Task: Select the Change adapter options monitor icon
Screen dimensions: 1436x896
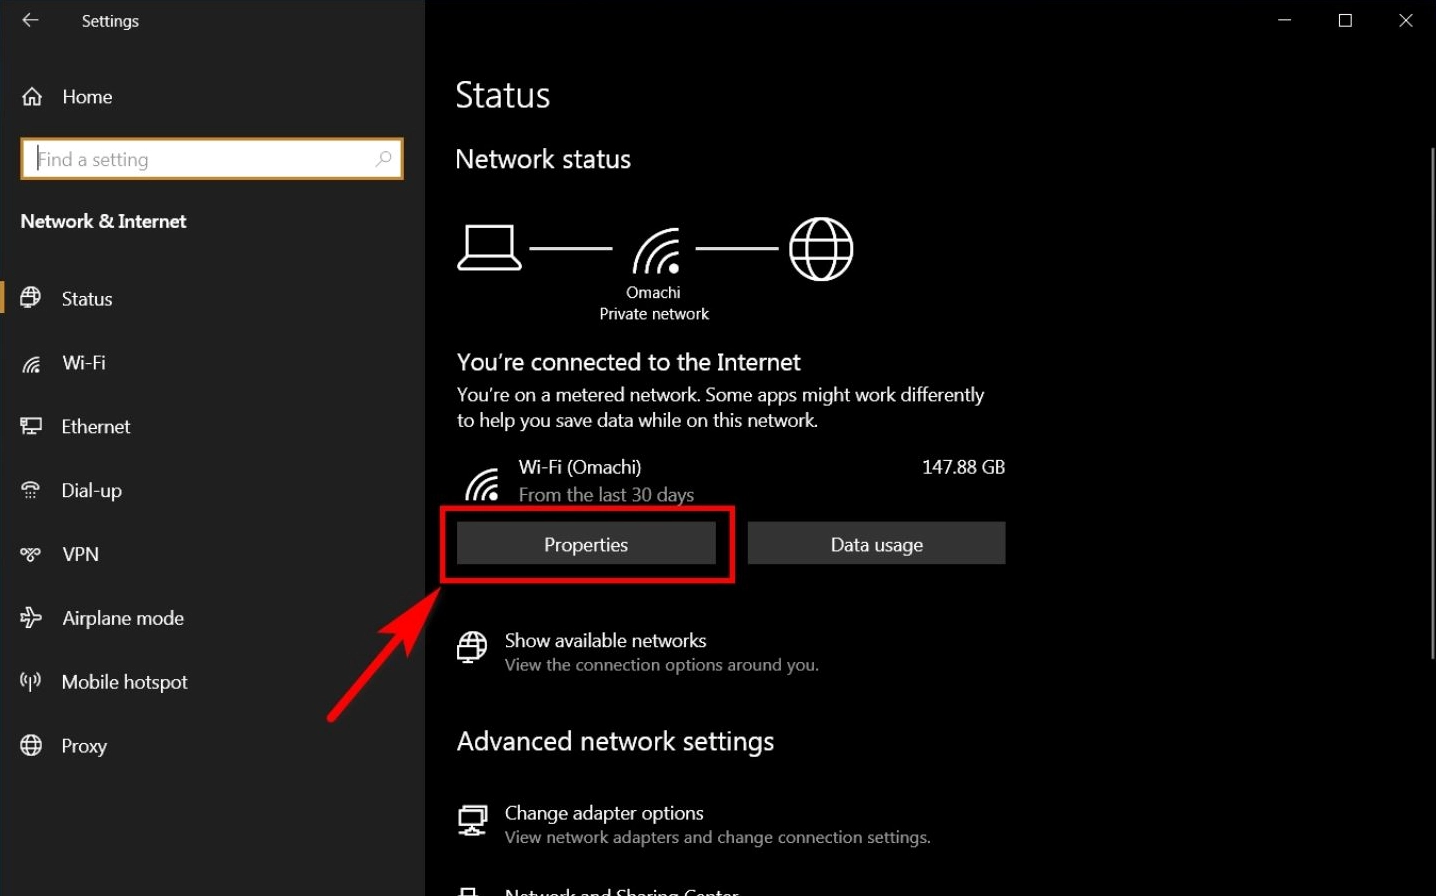Action: pyautogui.click(x=471, y=820)
